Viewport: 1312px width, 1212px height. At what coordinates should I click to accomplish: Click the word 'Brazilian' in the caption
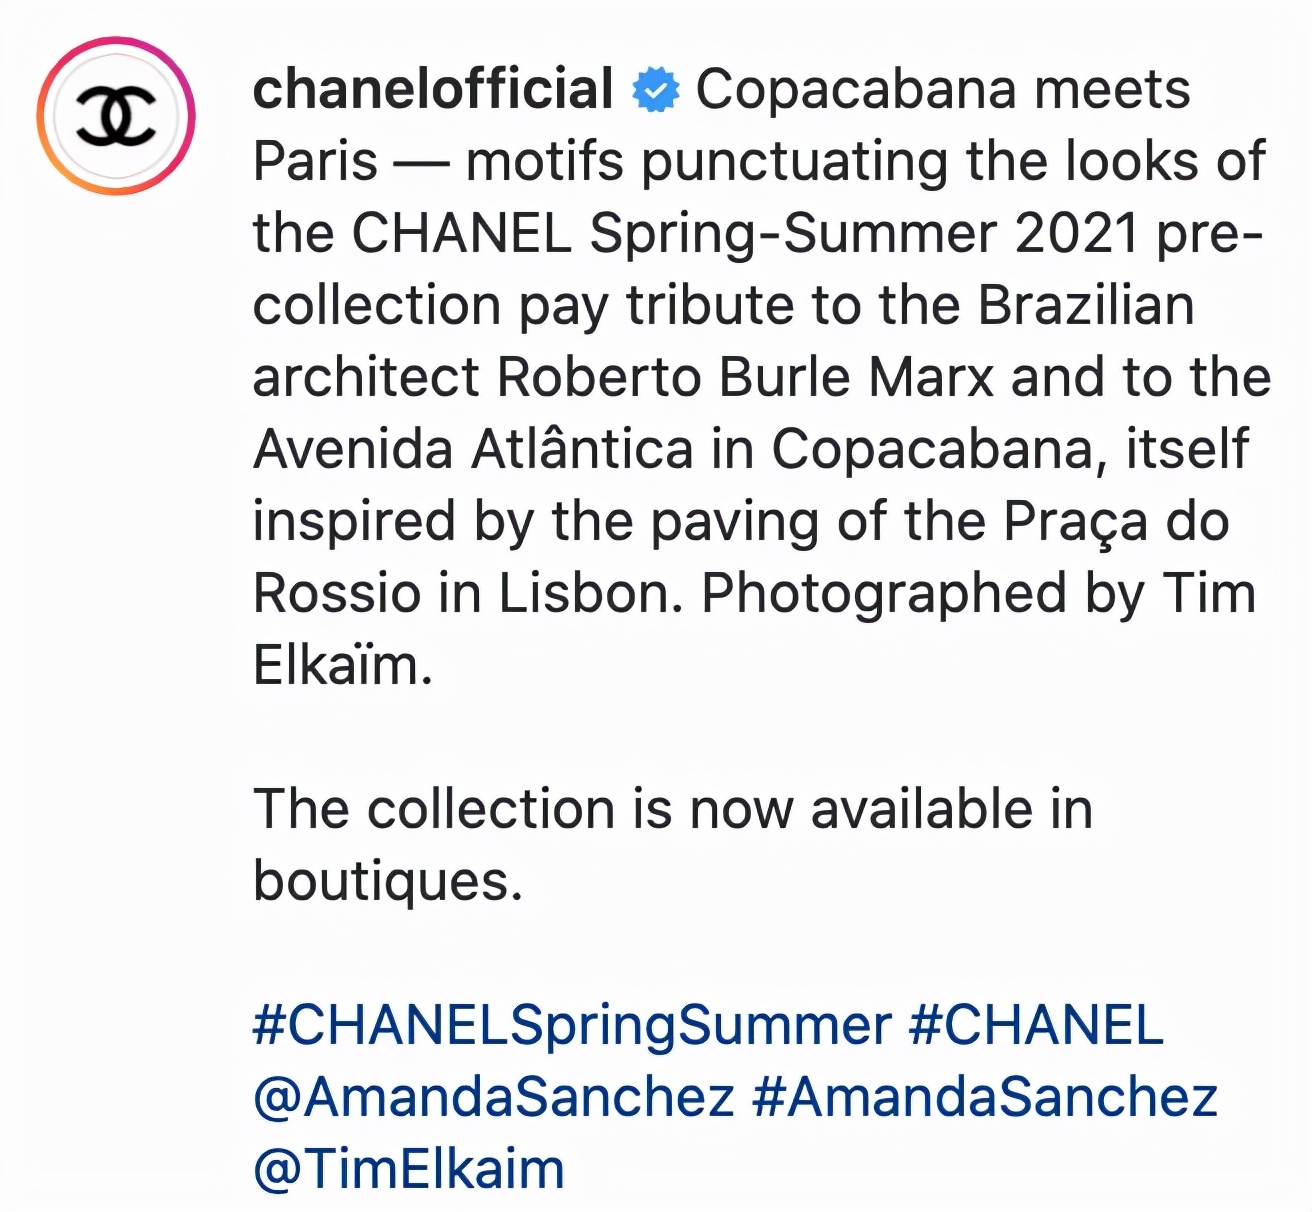pos(1086,306)
